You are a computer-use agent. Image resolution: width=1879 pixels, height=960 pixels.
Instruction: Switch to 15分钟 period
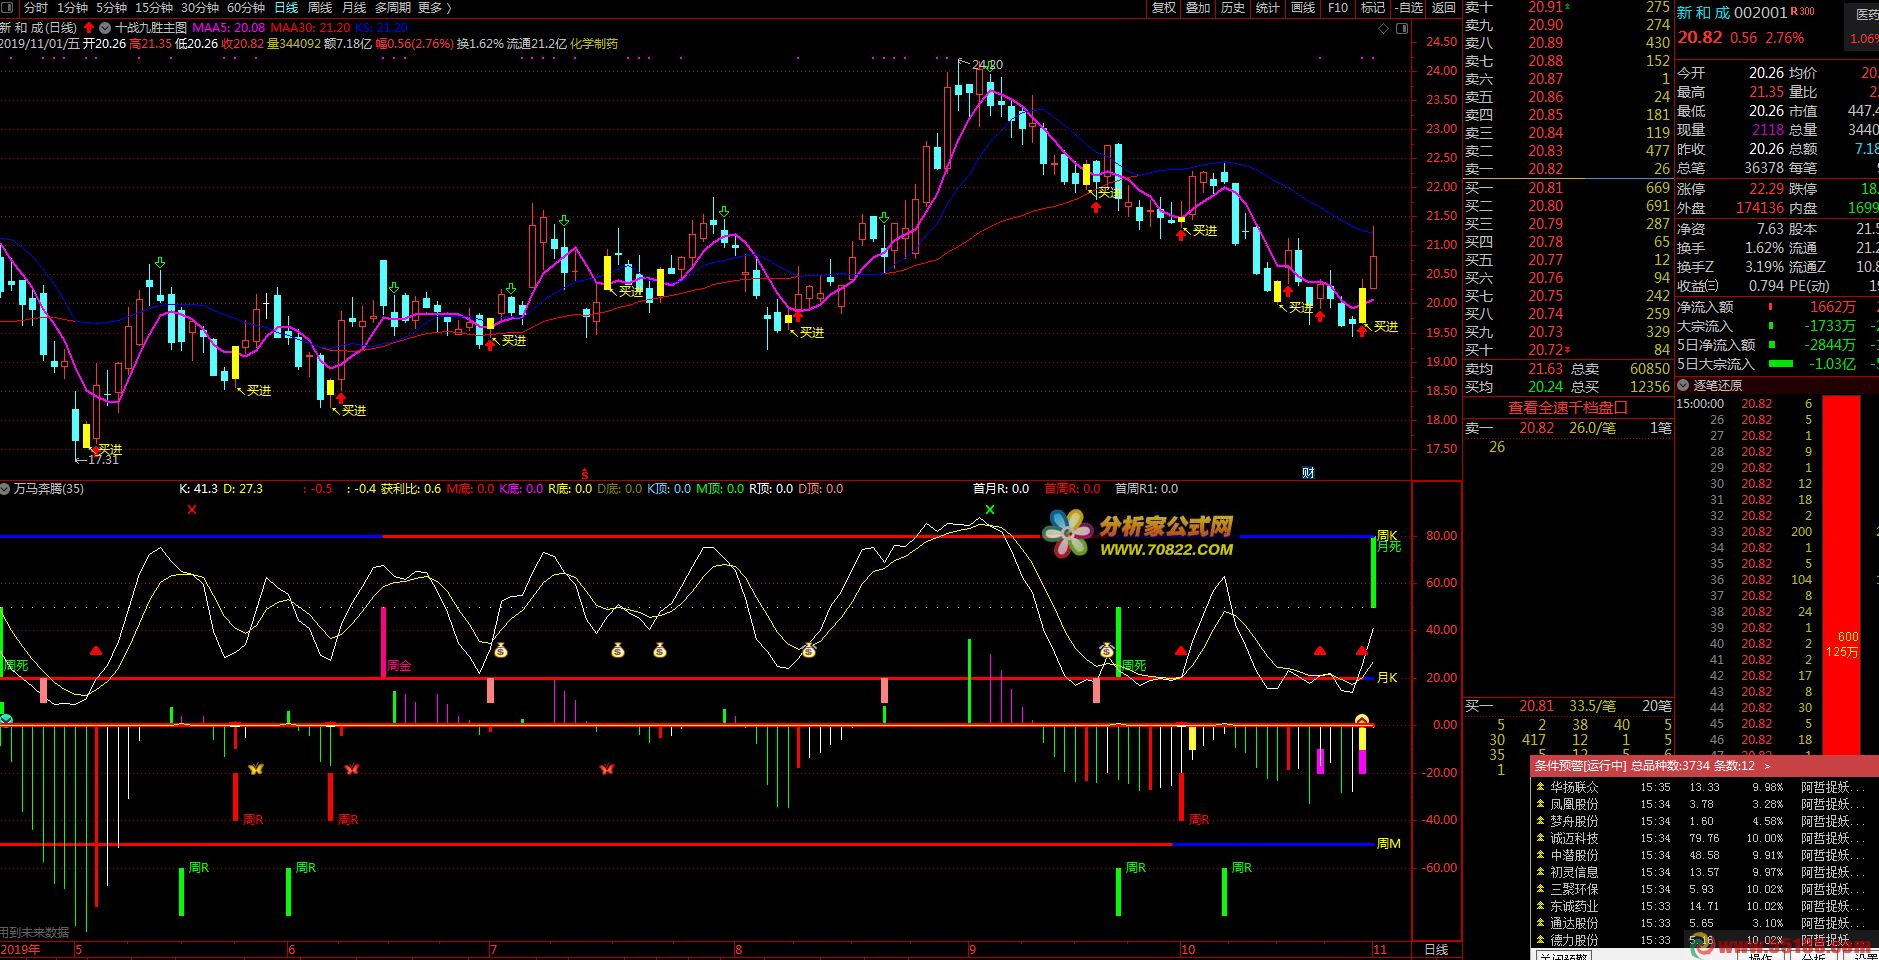click(x=154, y=7)
